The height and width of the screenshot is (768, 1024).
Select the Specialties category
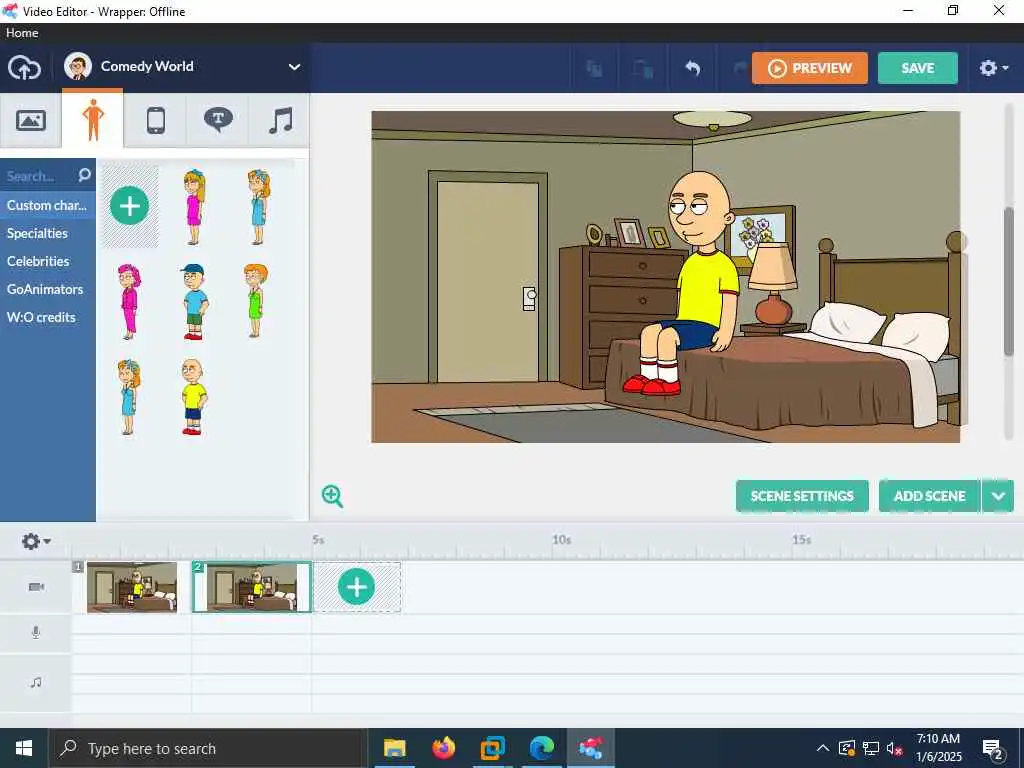(37, 233)
